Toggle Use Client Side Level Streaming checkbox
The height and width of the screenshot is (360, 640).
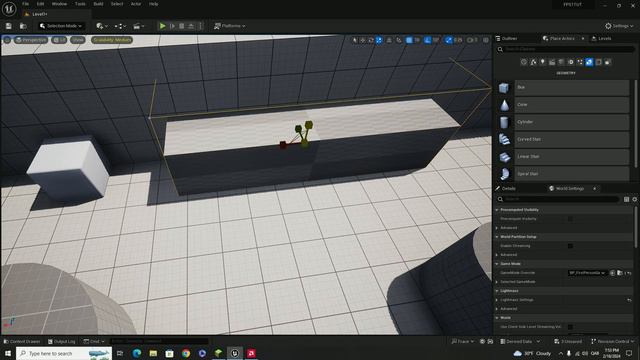pos(570,327)
